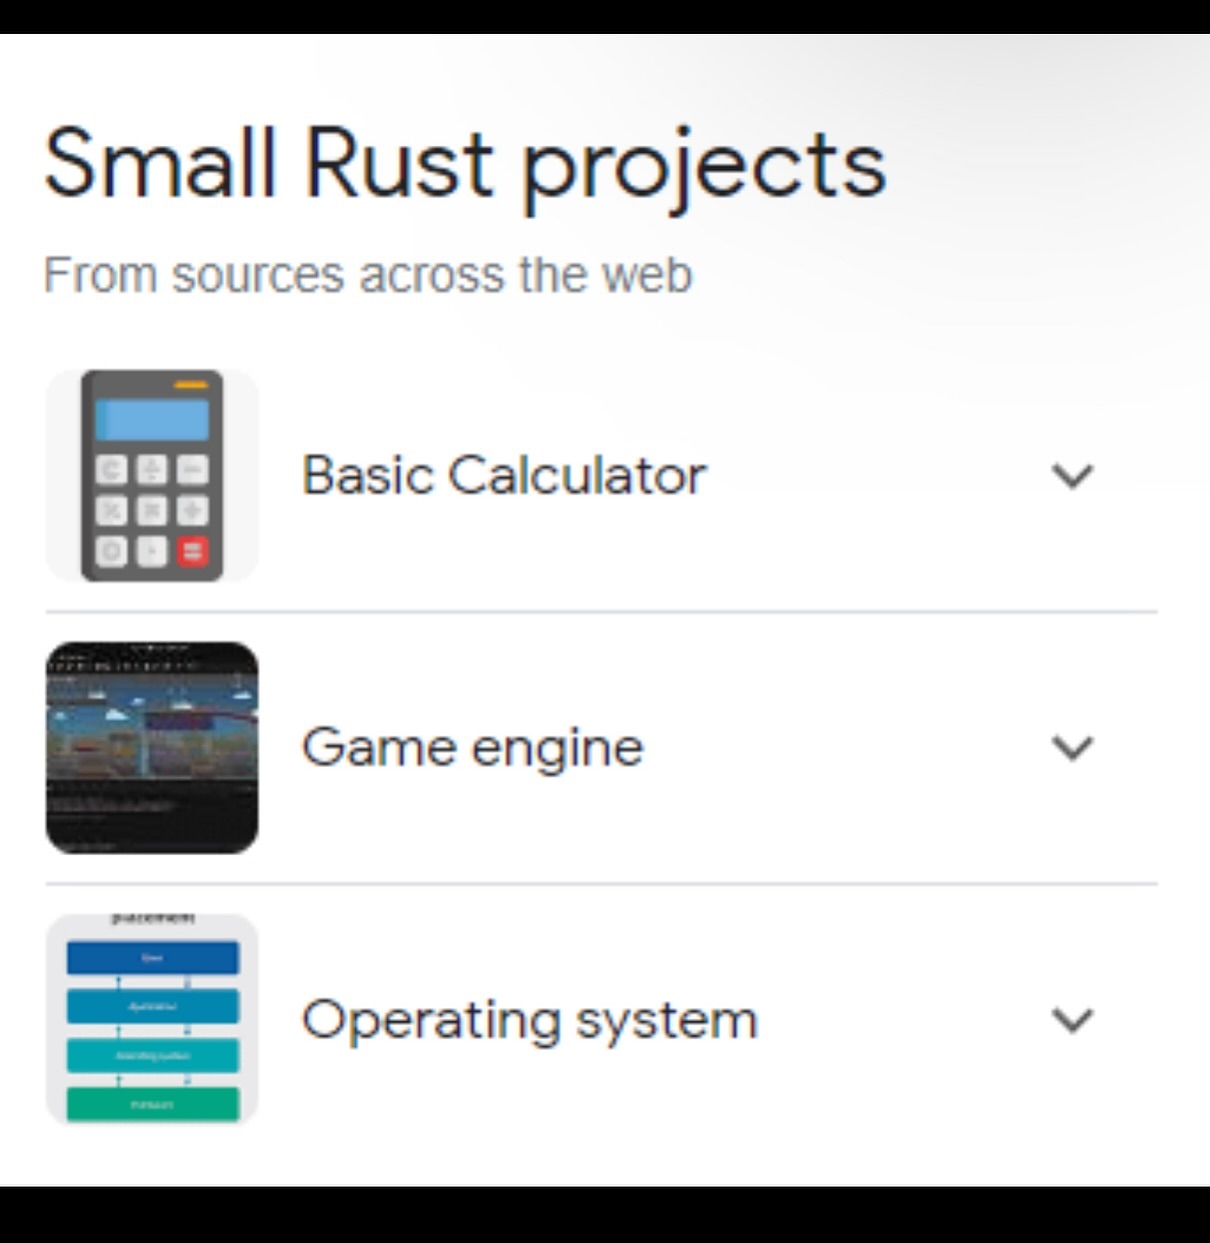Select the Basic Calculator text label

(504, 475)
